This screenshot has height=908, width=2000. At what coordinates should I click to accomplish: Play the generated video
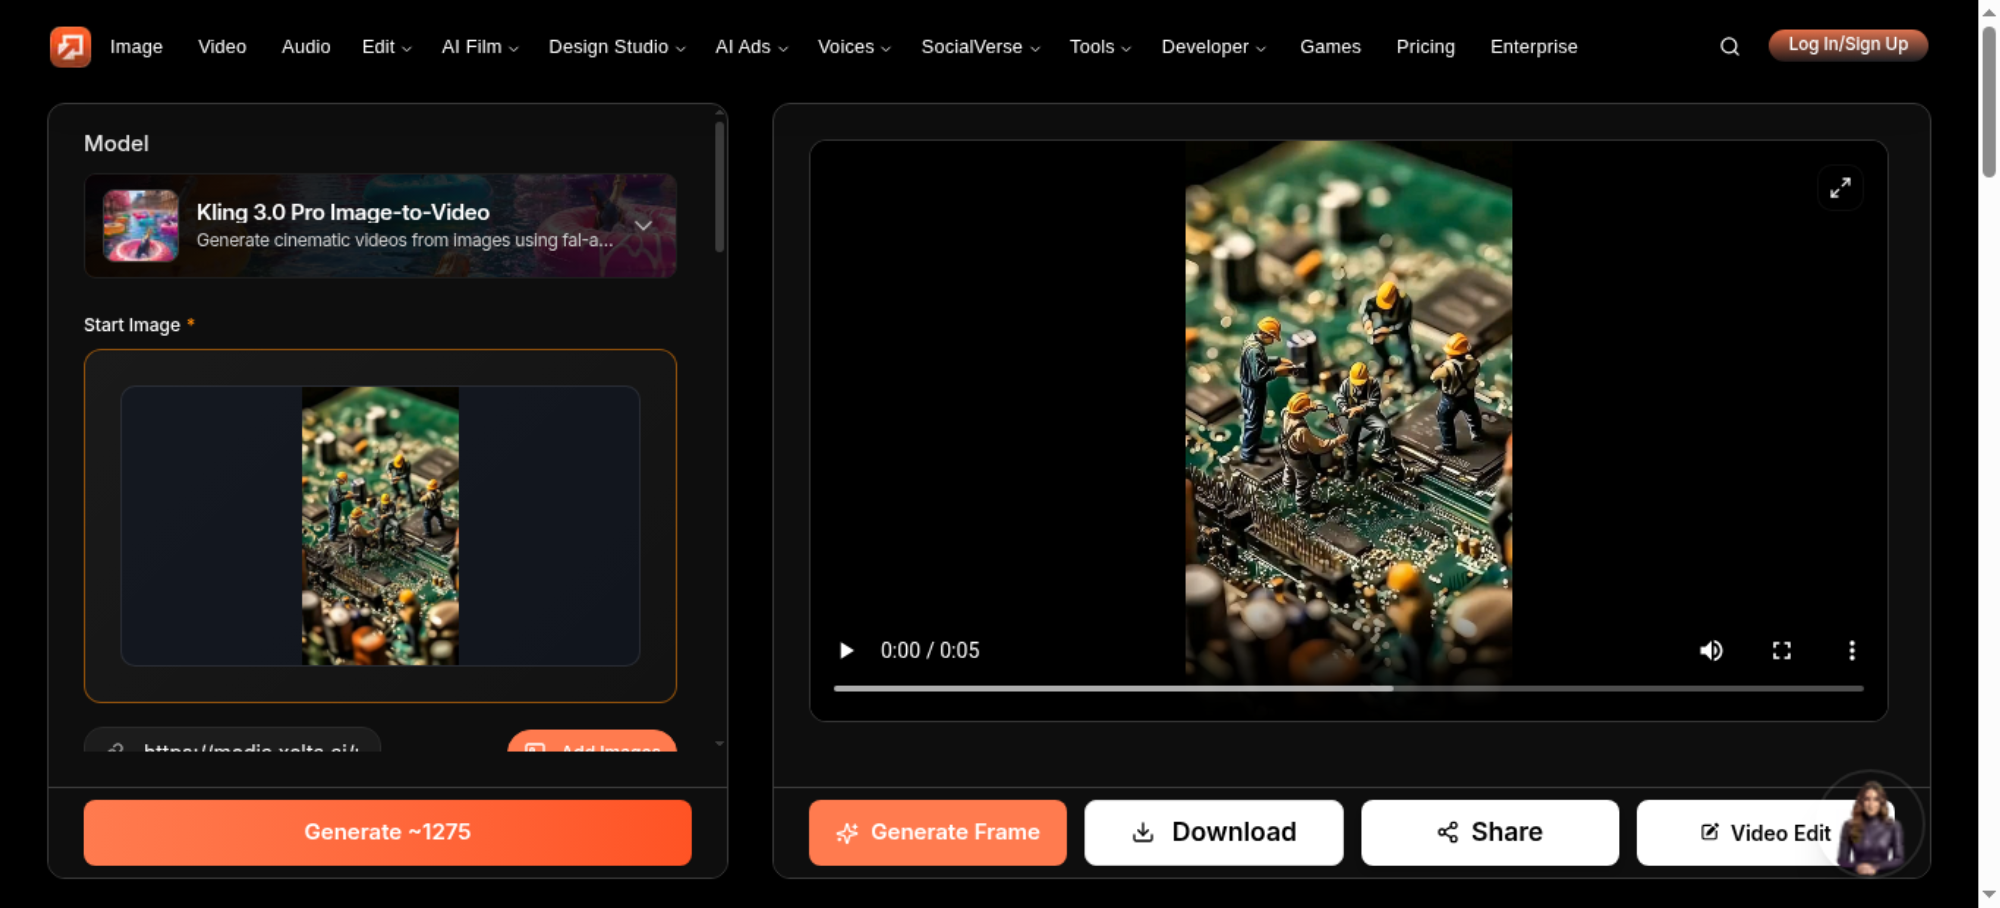pyautogui.click(x=846, y=651)
